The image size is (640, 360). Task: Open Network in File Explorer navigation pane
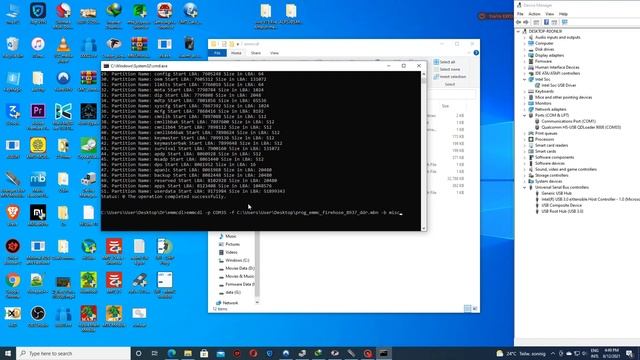[227, 303]
